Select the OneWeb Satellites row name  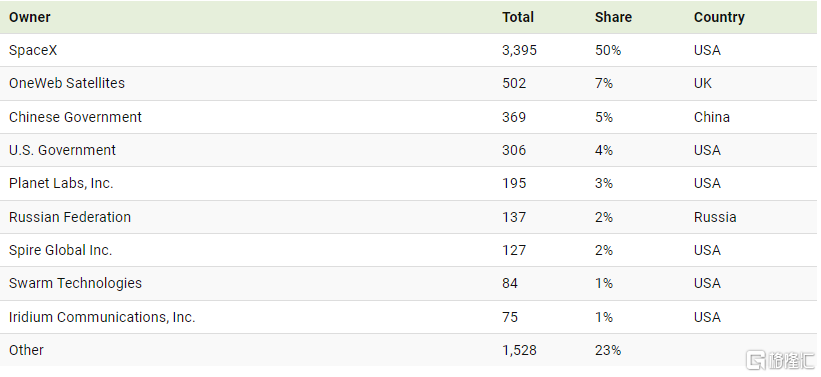66,83
